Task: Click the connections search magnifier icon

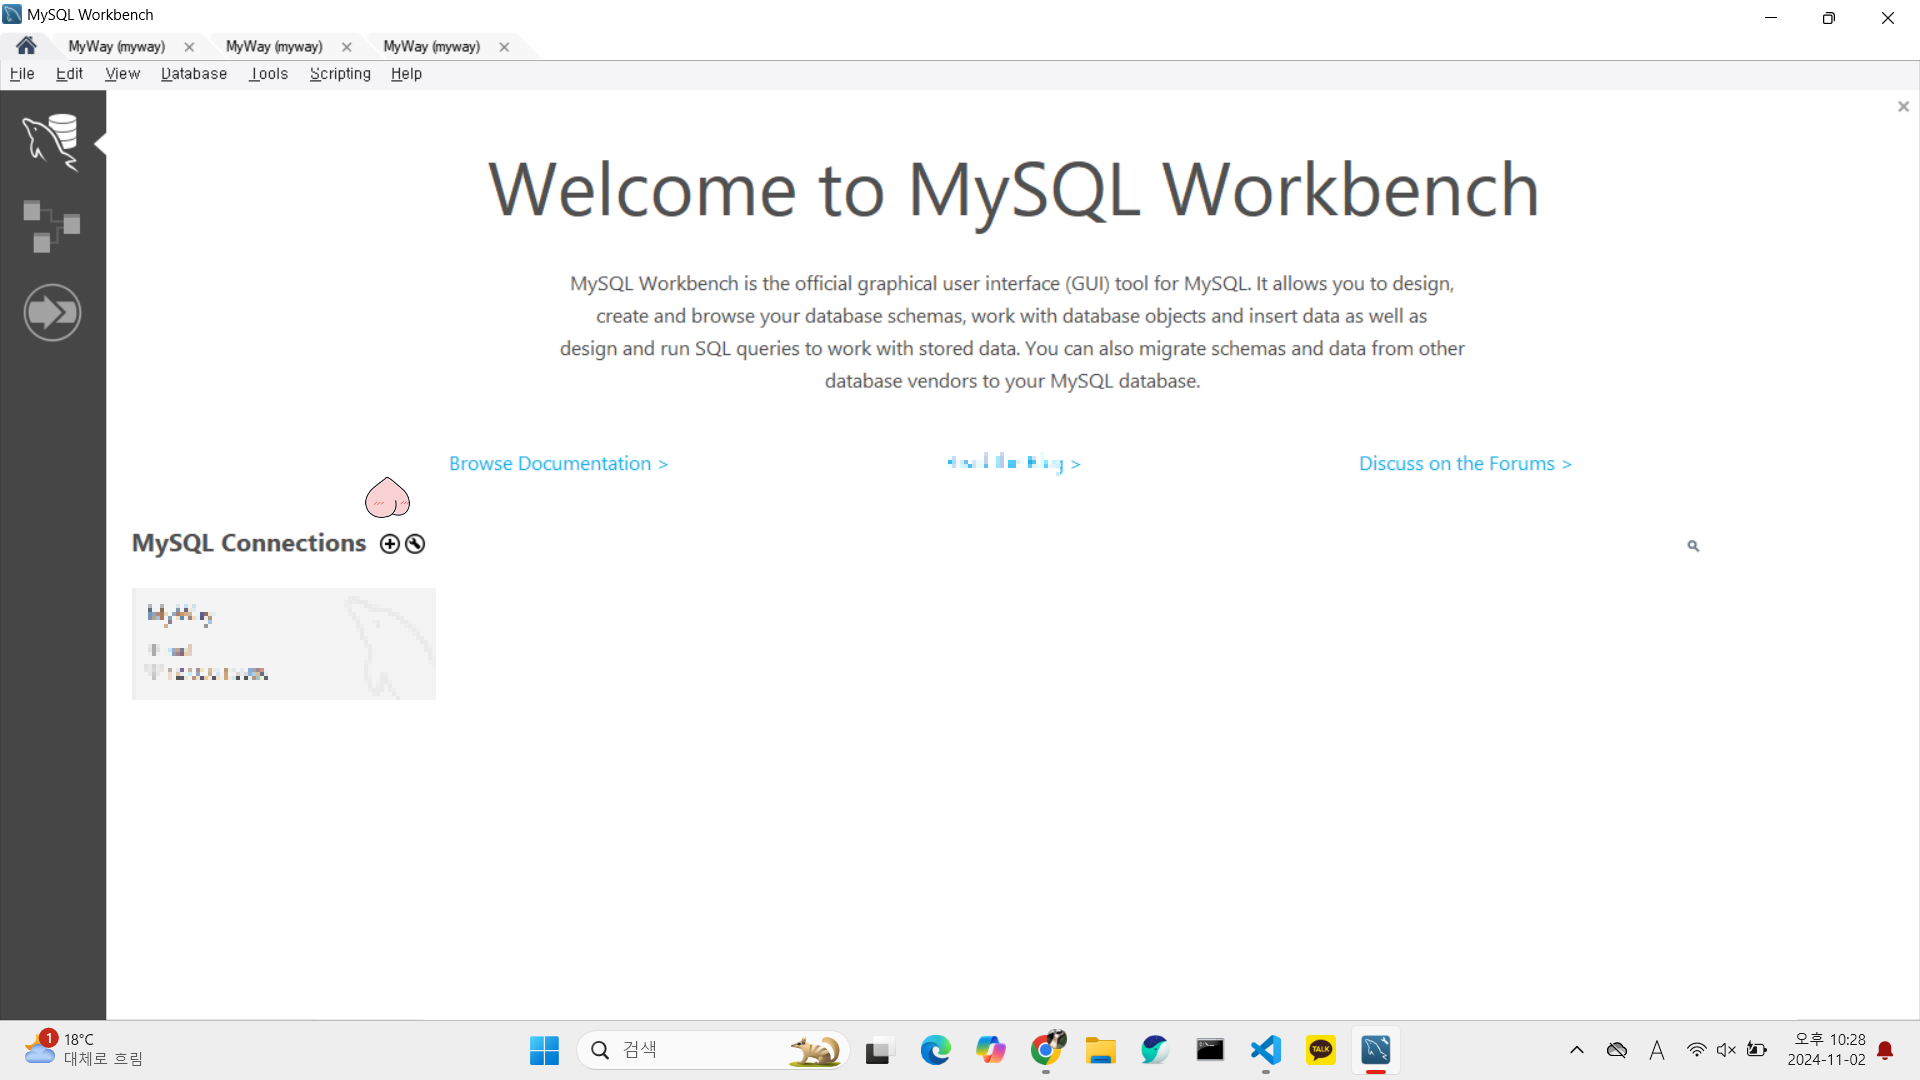Action: (x=1693, y=546)
